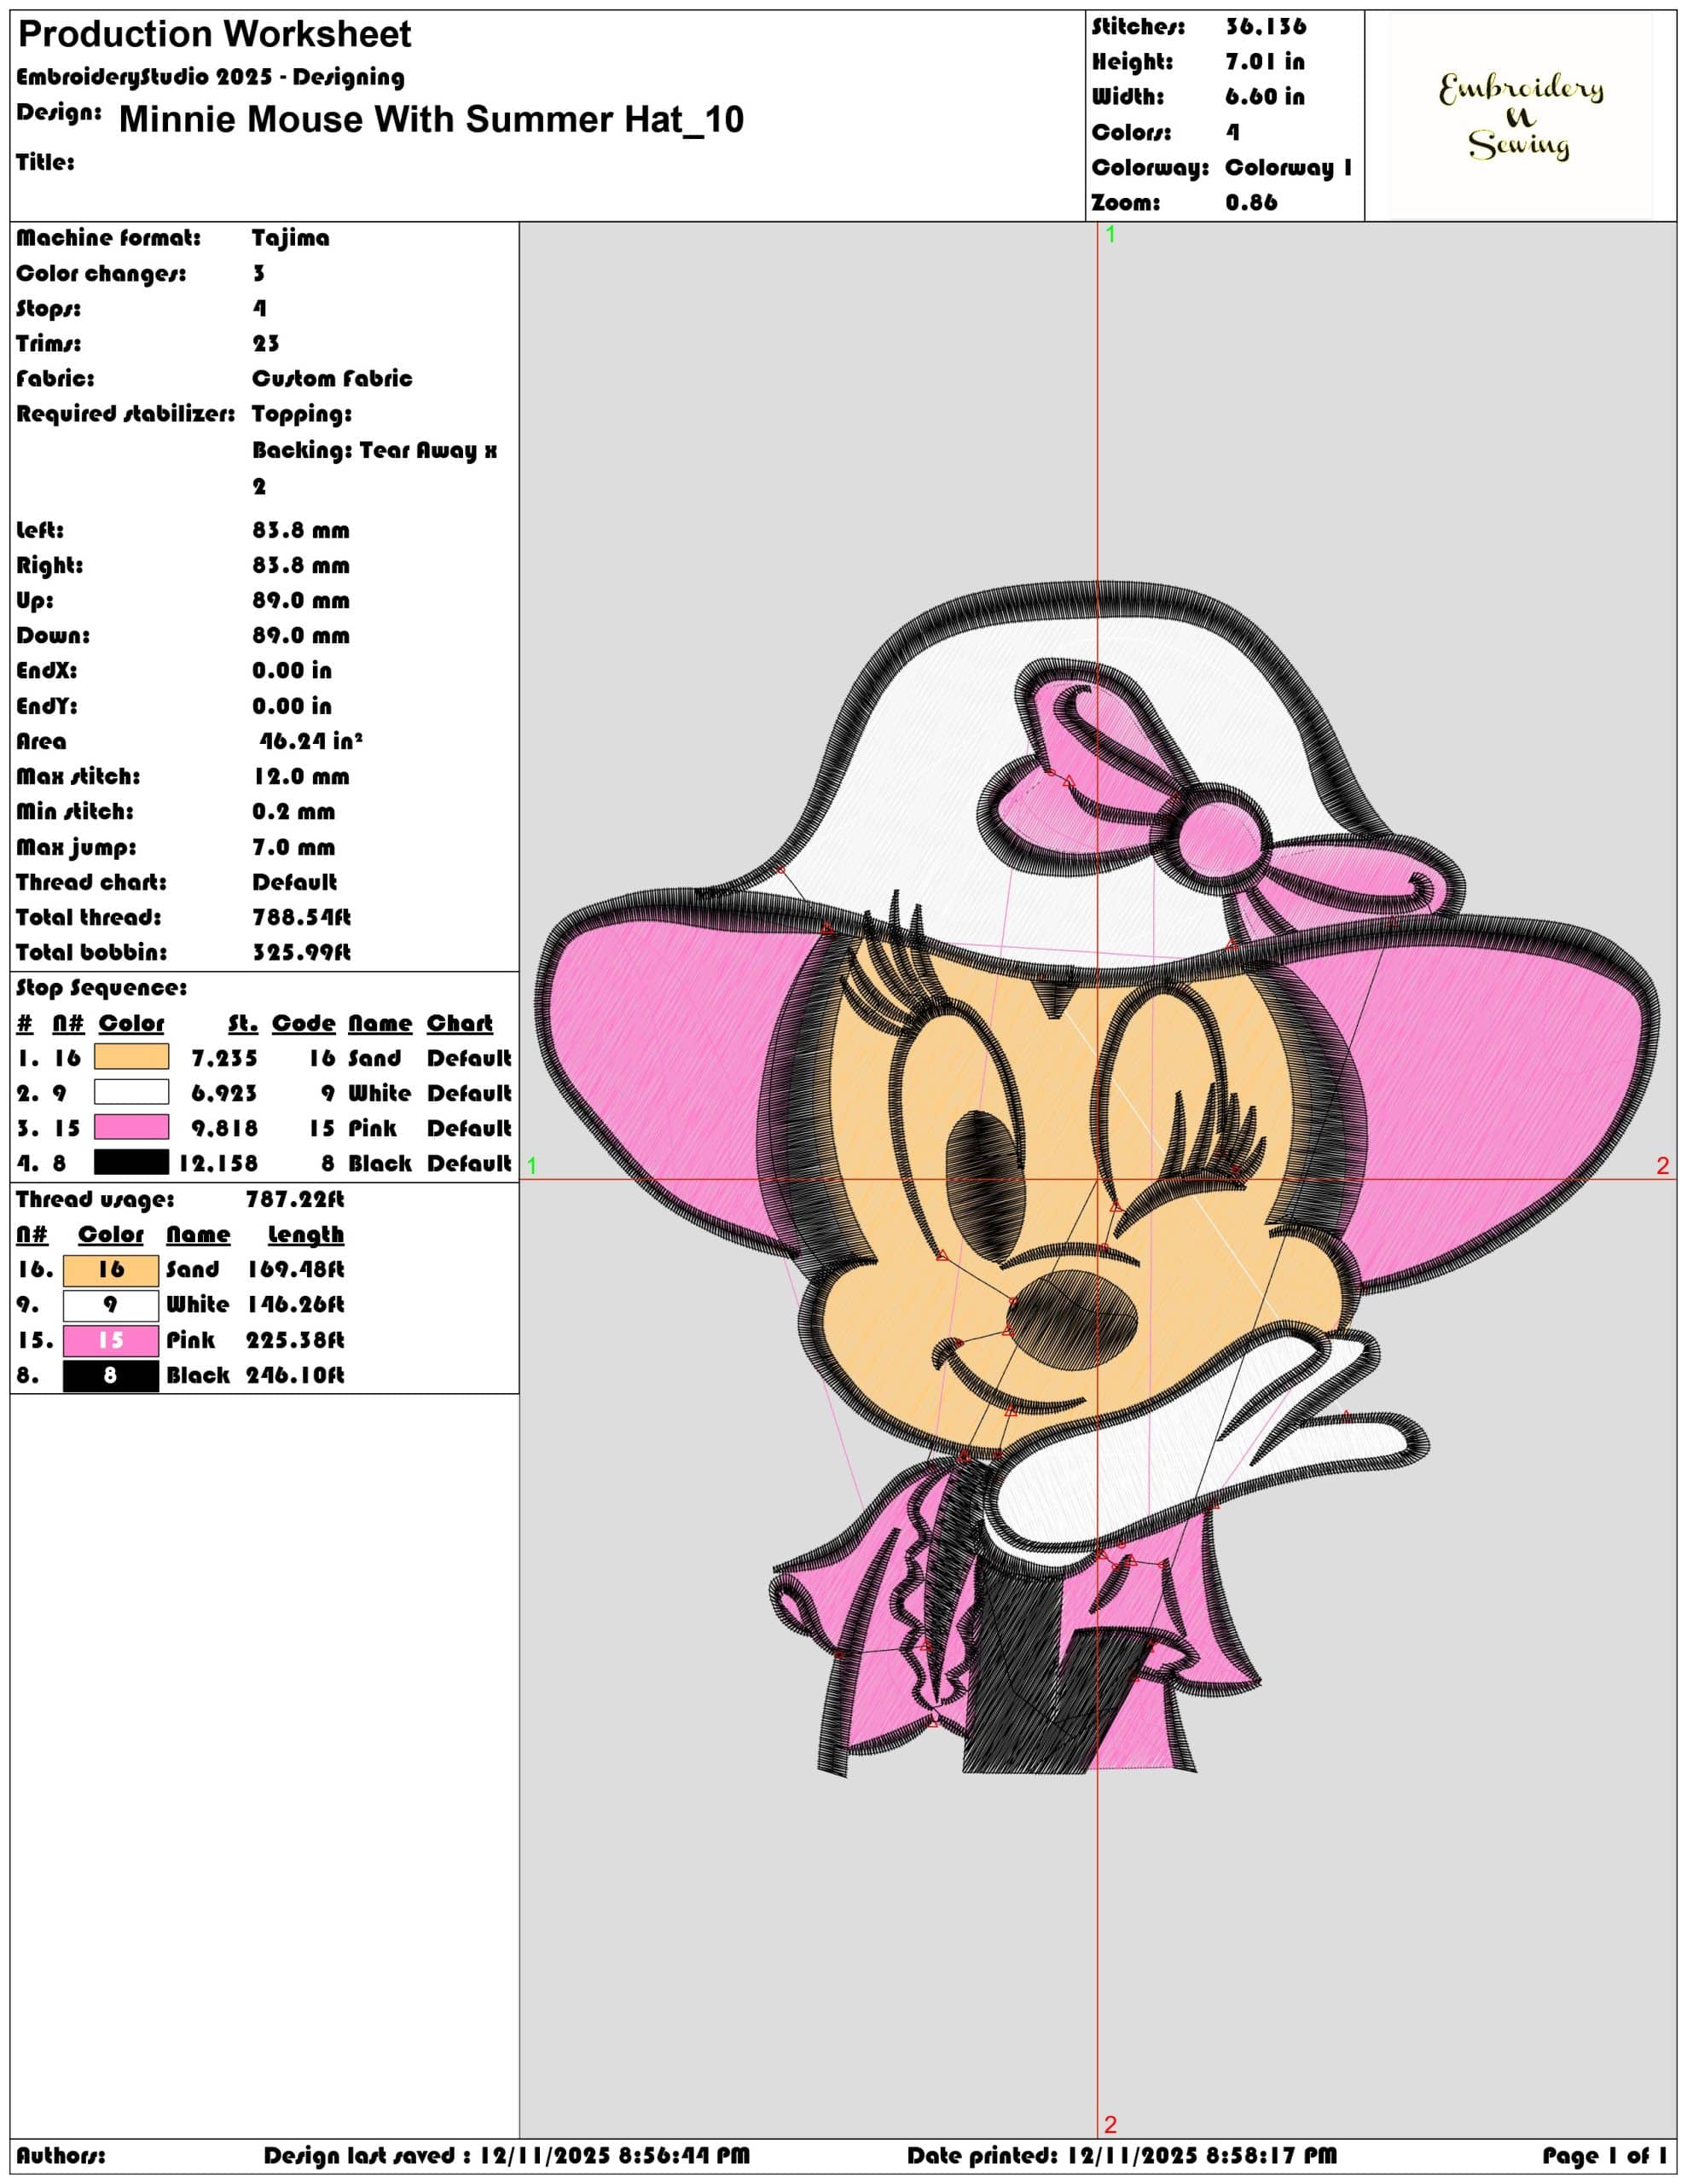The width and height of the screenshot is (1687, 2184).
Task: Click the Height value '7.01 in'
Action: coord(1265,62)
